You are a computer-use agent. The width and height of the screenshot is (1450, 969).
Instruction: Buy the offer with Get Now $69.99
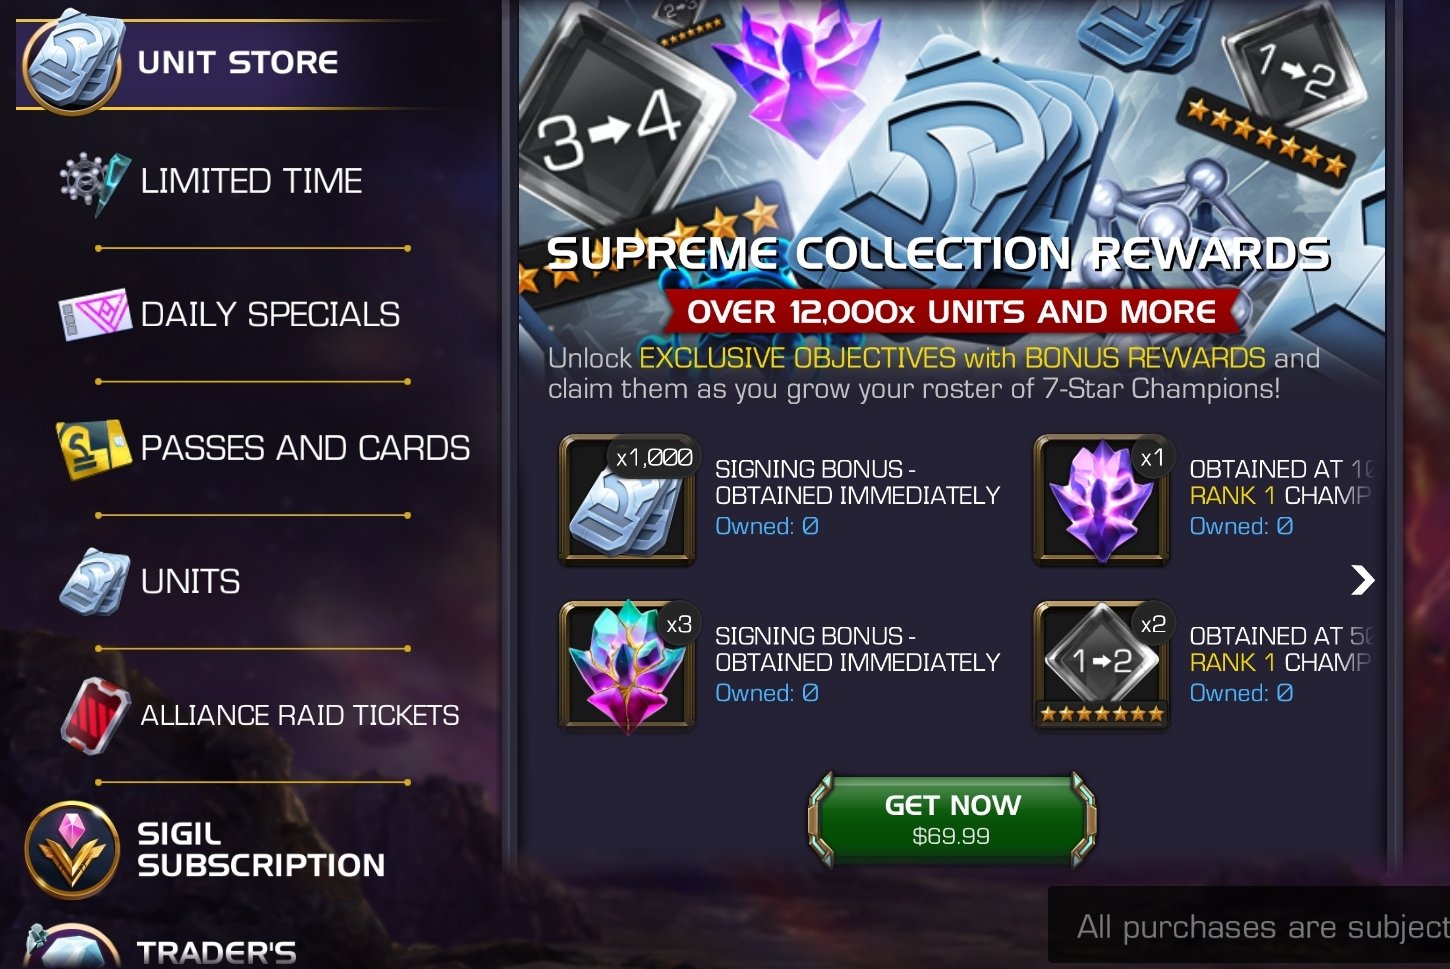(952, 818)
